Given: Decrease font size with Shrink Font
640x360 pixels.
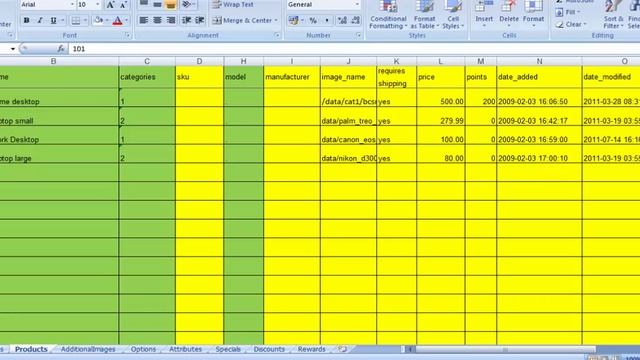Looking at the screenshot, I should (x=123, y=4).
